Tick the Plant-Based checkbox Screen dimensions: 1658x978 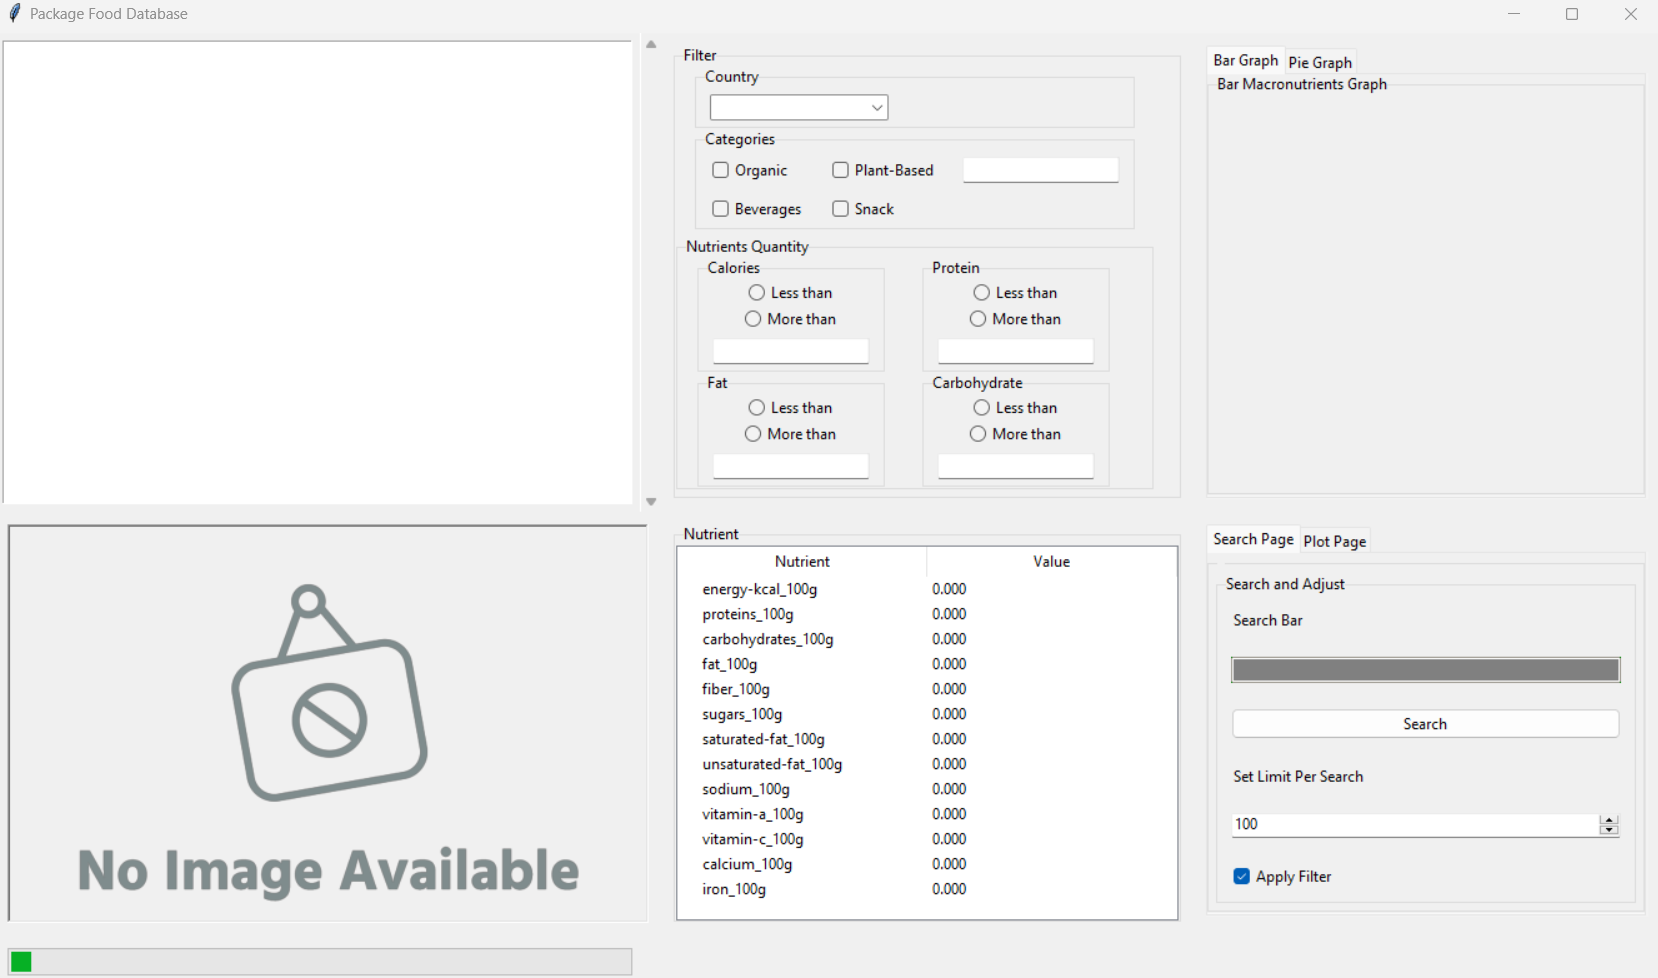tap(840, 170)
